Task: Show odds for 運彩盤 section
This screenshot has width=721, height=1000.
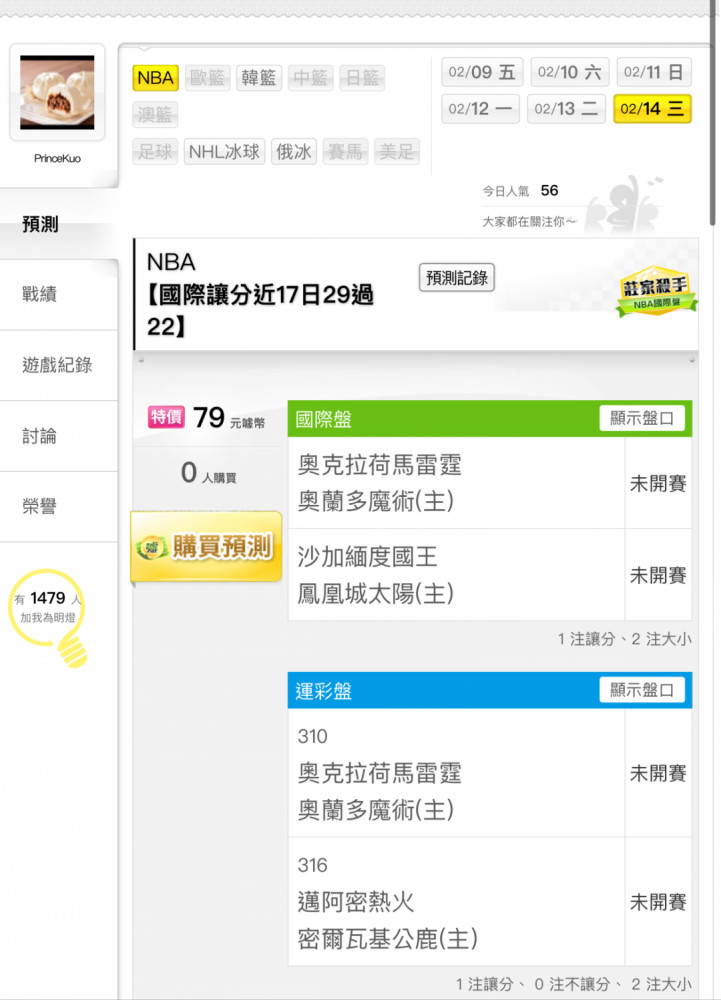Action: [642, 690]
